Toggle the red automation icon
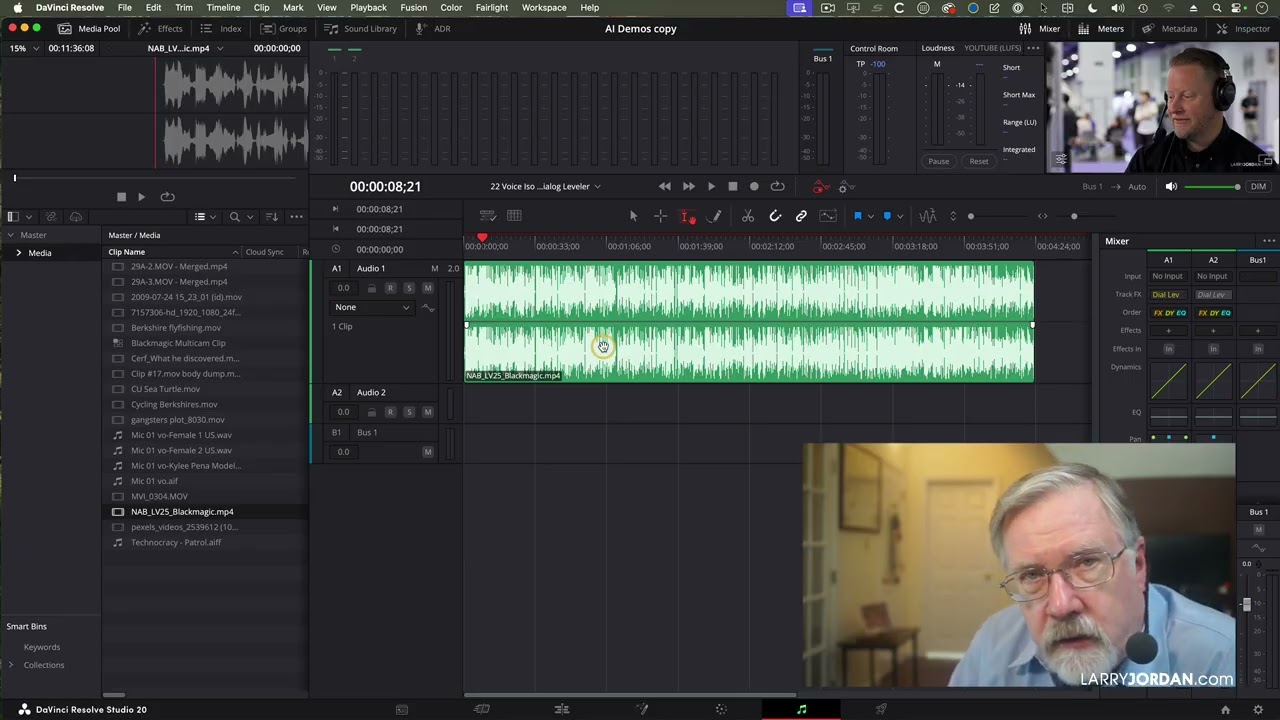Screen dimensions: 1280x720 tap(820, 187)
